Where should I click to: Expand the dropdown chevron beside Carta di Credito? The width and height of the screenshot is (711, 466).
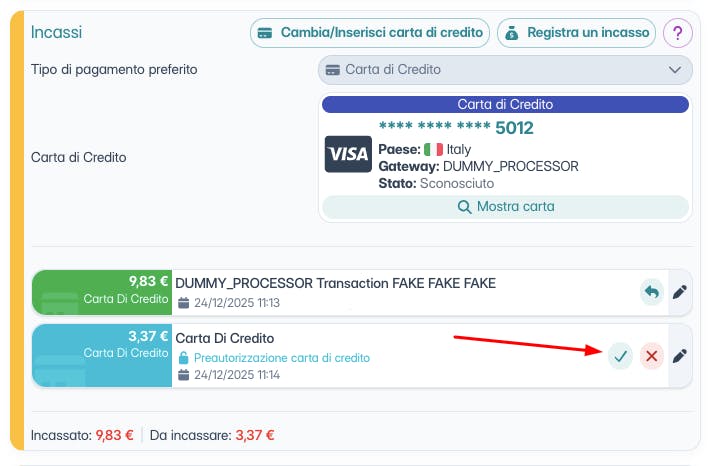[x=673, y=70]
